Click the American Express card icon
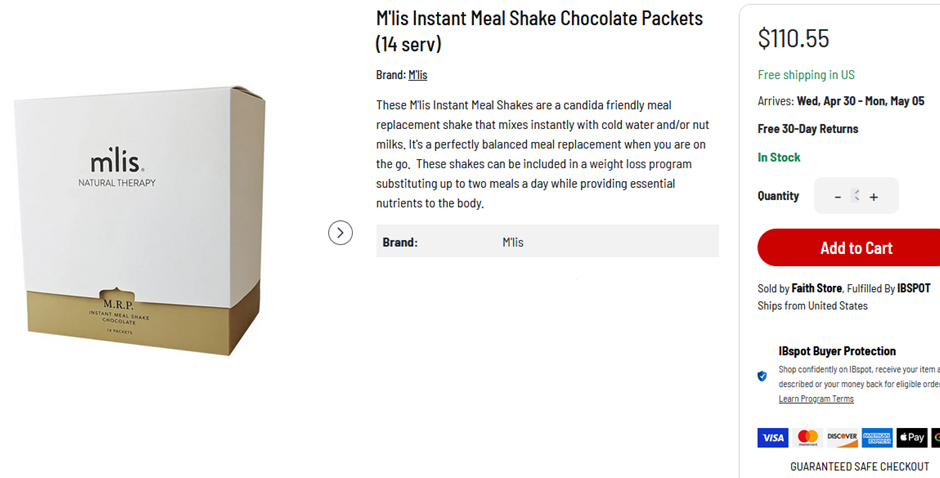Screen dimensions: 940x478 pos(877,437)
